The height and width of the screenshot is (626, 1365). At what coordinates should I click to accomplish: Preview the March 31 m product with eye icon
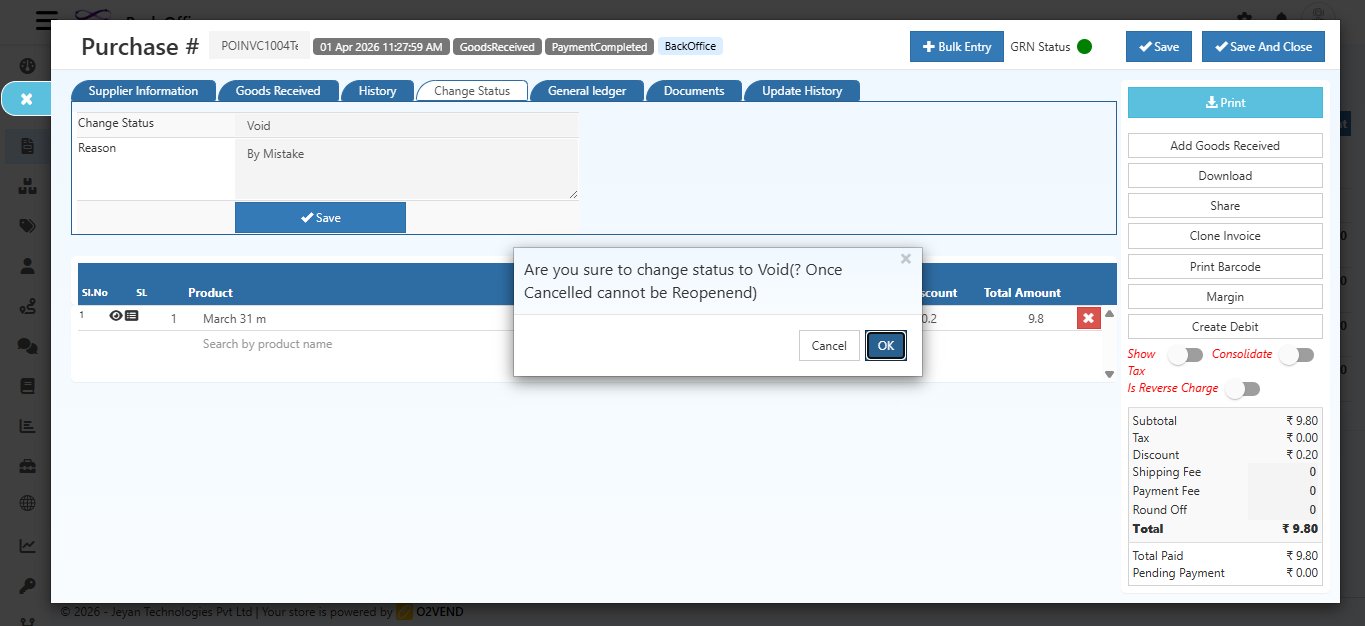[x=116, y=315]
